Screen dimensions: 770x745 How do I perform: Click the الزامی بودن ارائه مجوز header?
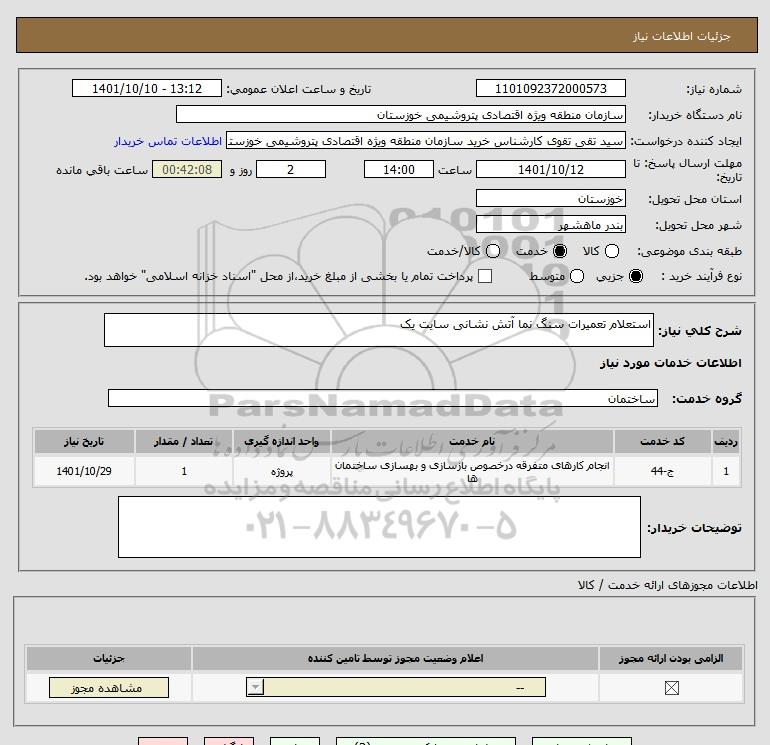pyautogui.click(x=671, y=658)
